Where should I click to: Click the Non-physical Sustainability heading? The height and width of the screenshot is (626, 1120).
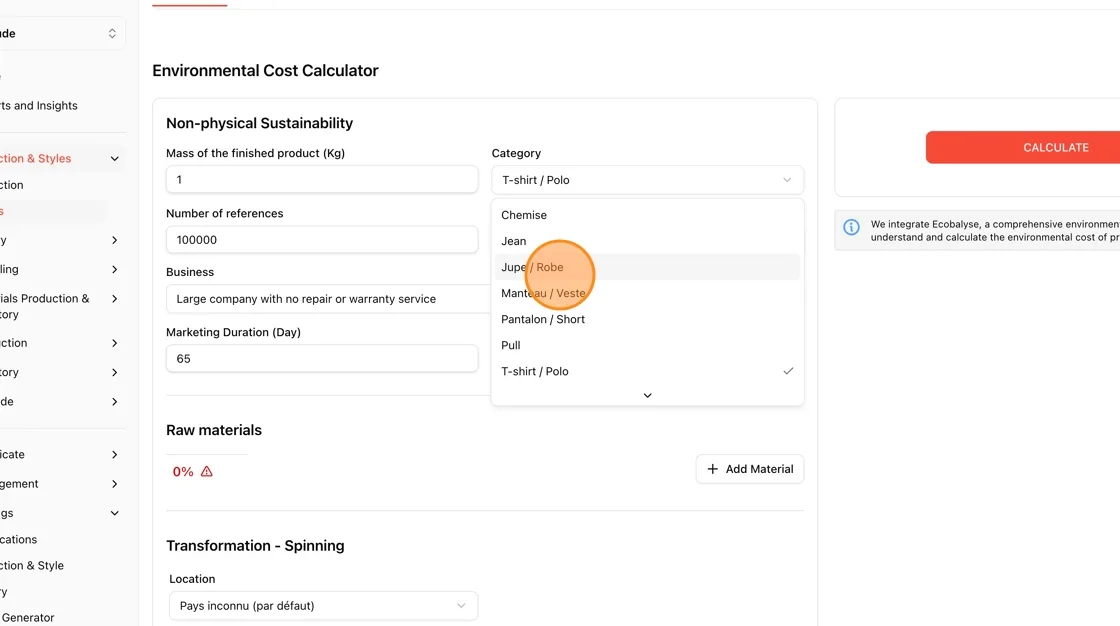pos(259,123)
